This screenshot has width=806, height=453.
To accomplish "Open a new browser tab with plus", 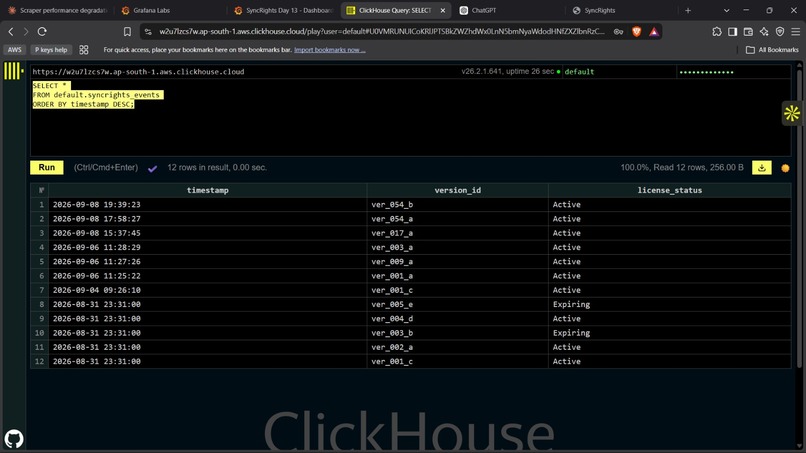I will tap(688, 10).
